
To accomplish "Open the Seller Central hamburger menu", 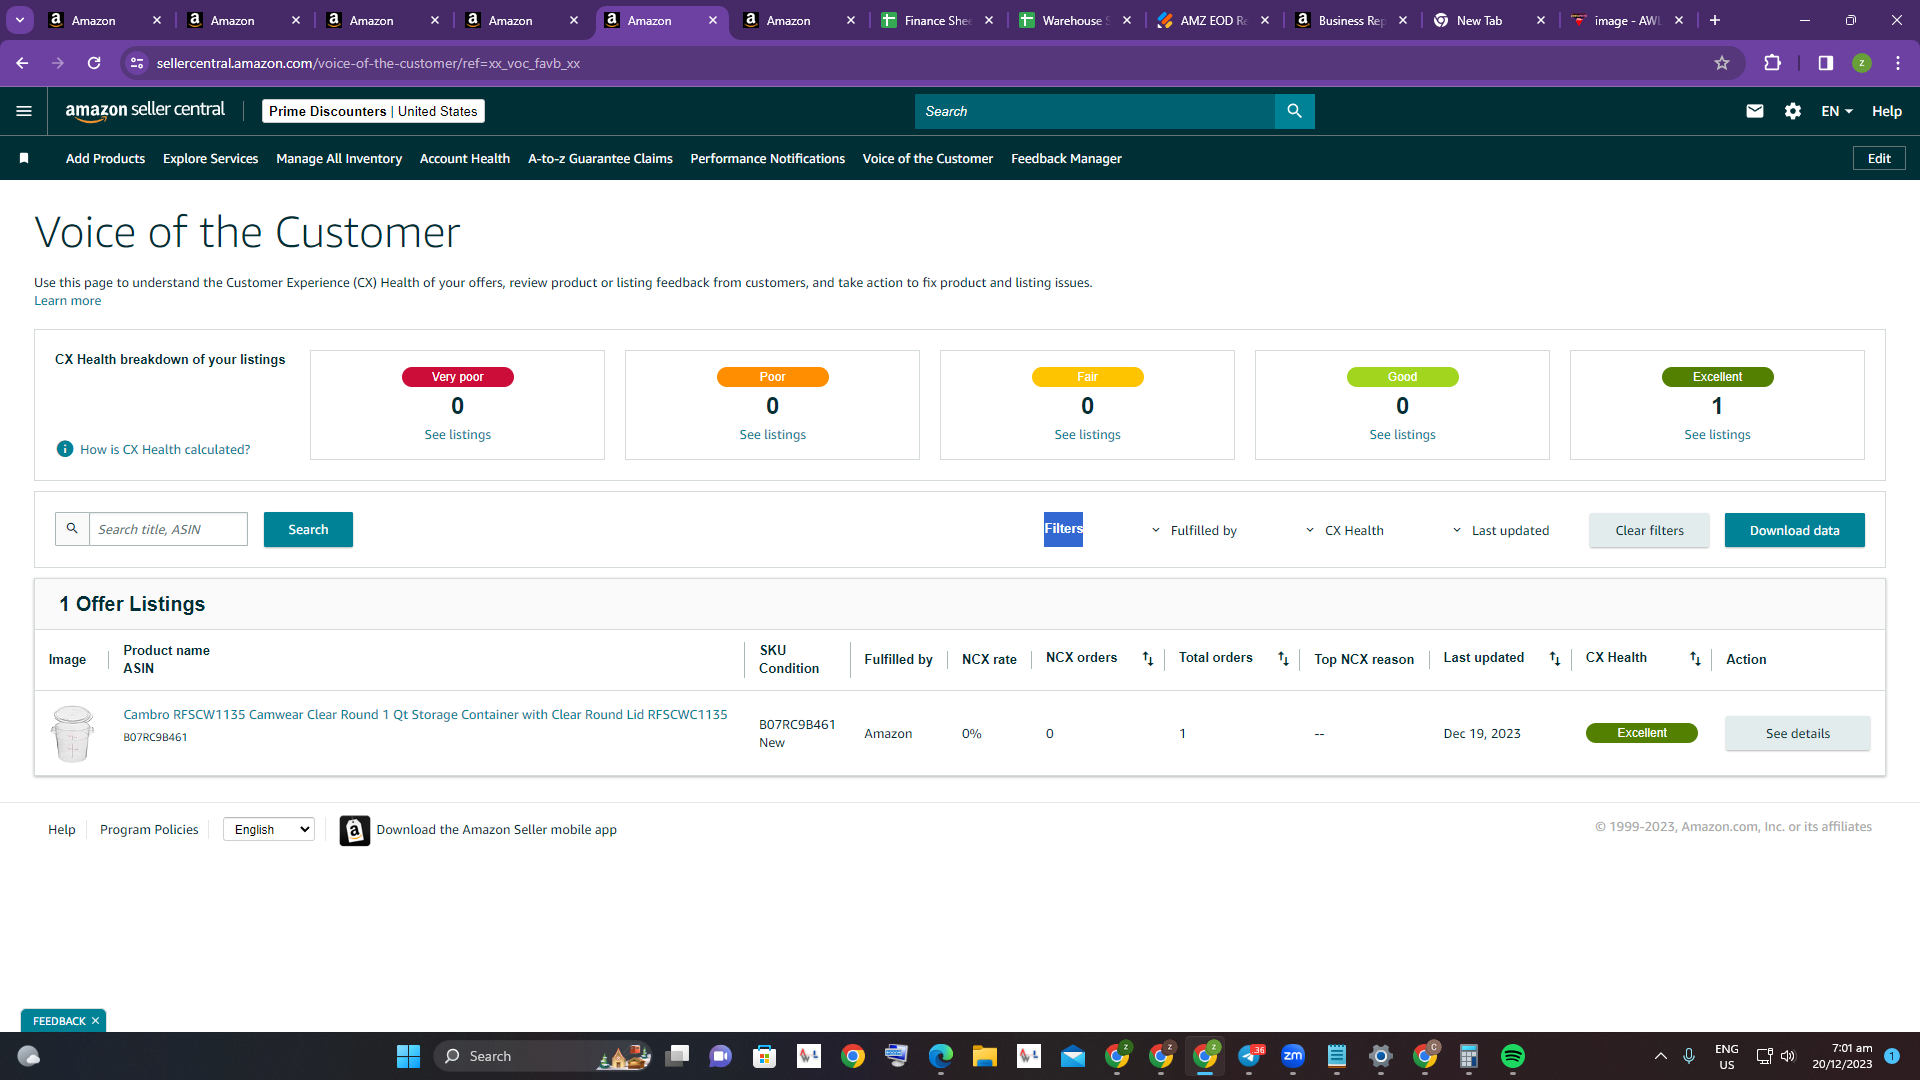I will 24,111.
